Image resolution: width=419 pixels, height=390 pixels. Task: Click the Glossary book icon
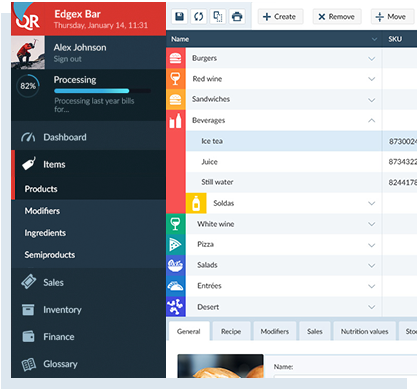29,364
